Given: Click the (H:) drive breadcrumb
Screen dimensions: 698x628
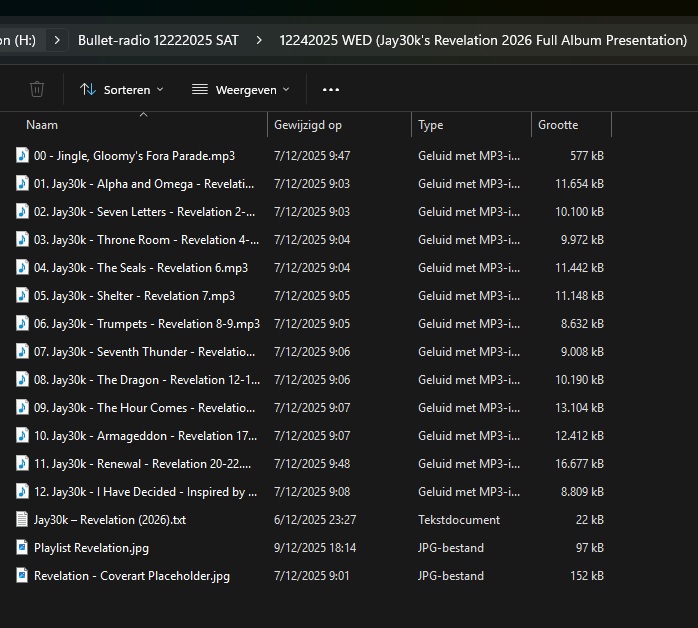Looking at the screenshot, I should (18, 41).
